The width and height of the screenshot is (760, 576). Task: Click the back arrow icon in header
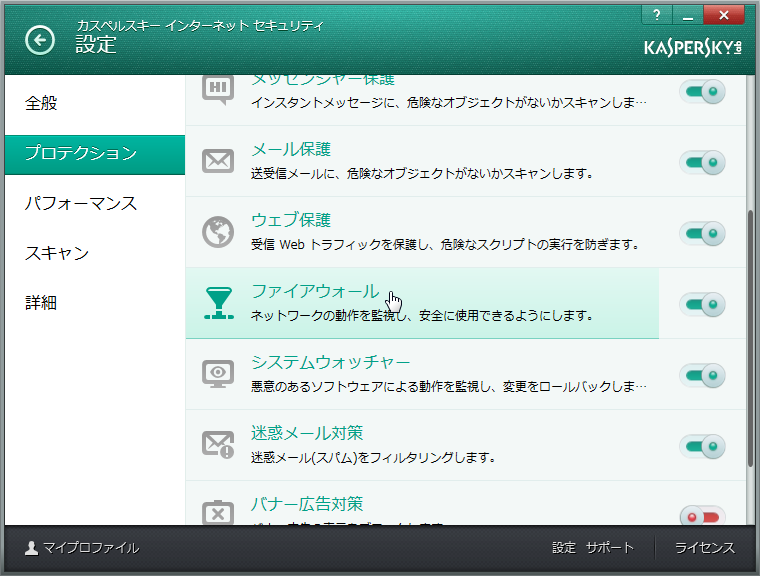(x=40, y=40)
